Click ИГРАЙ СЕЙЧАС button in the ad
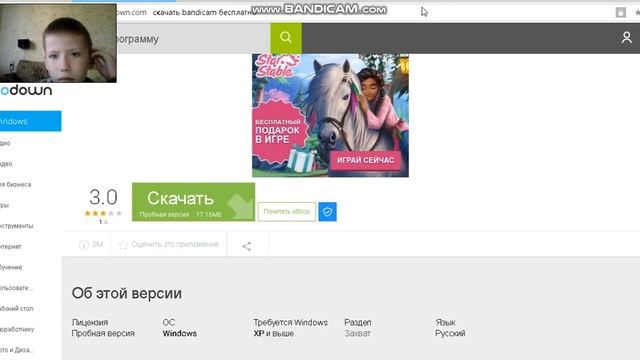 (x=365, y=160)
